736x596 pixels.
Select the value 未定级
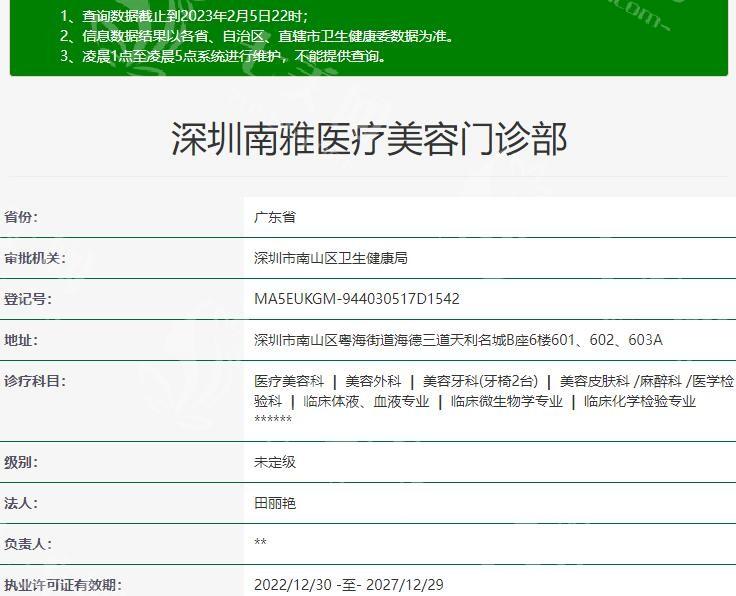point(275,463)
